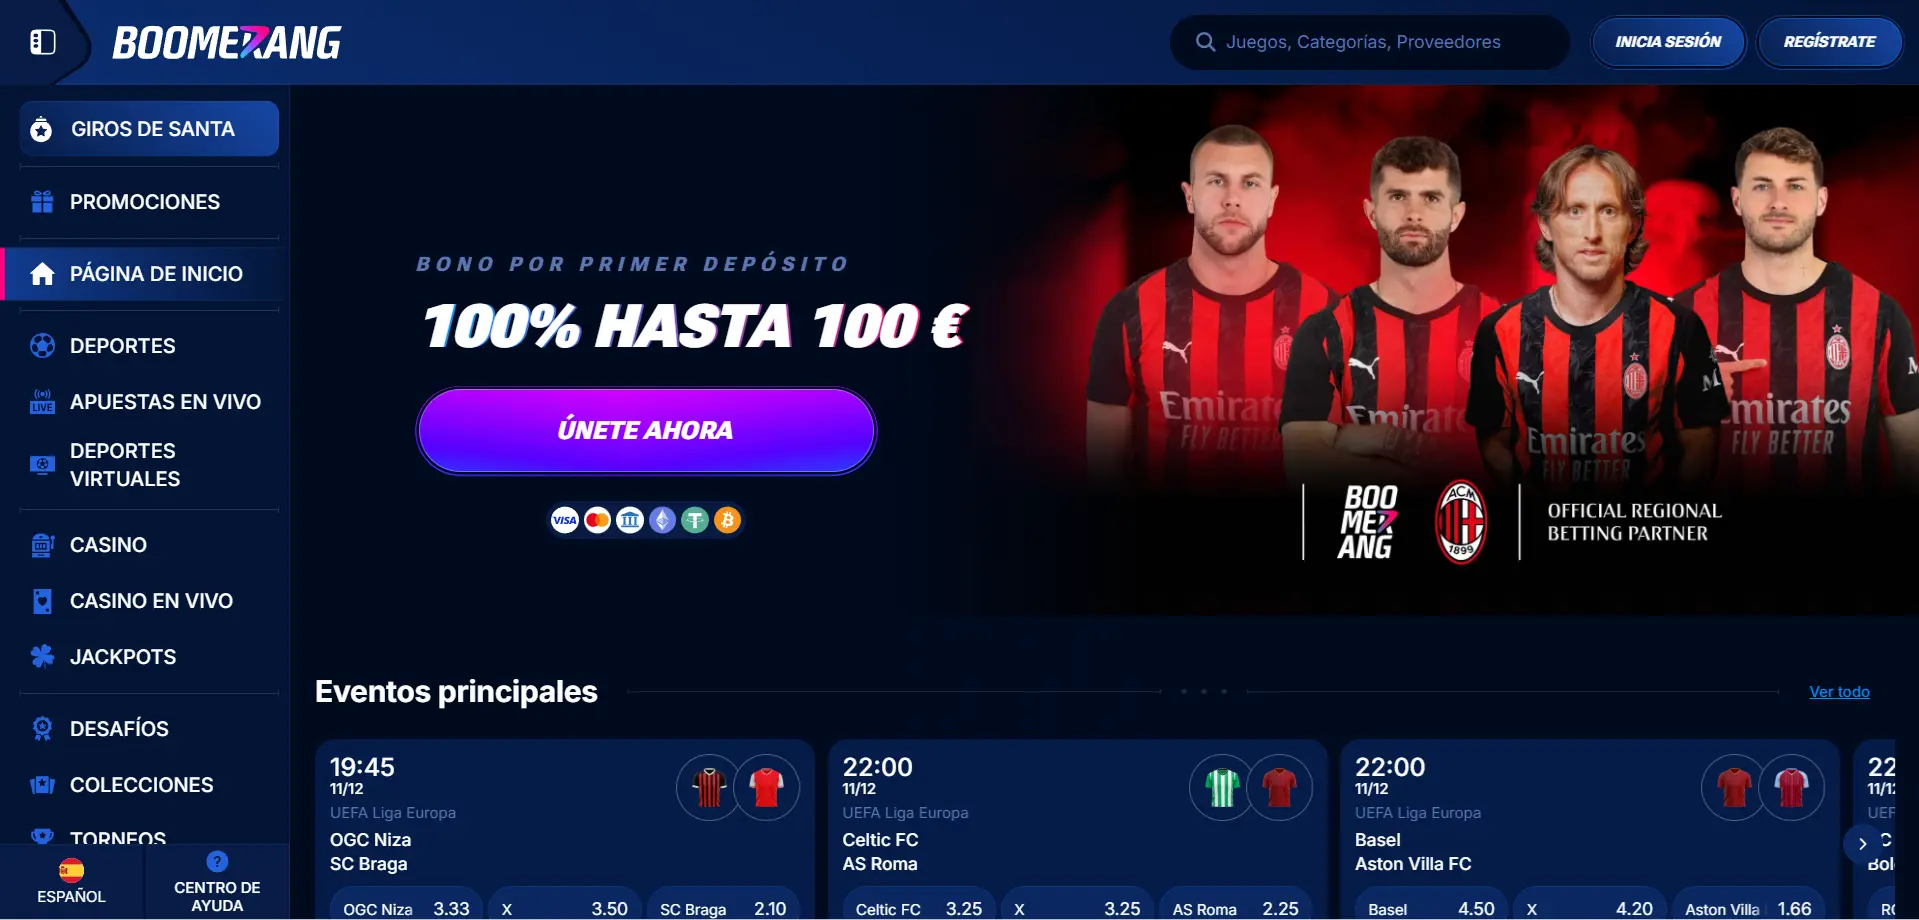Click the Jackpots clover icon

pos(42,657)
